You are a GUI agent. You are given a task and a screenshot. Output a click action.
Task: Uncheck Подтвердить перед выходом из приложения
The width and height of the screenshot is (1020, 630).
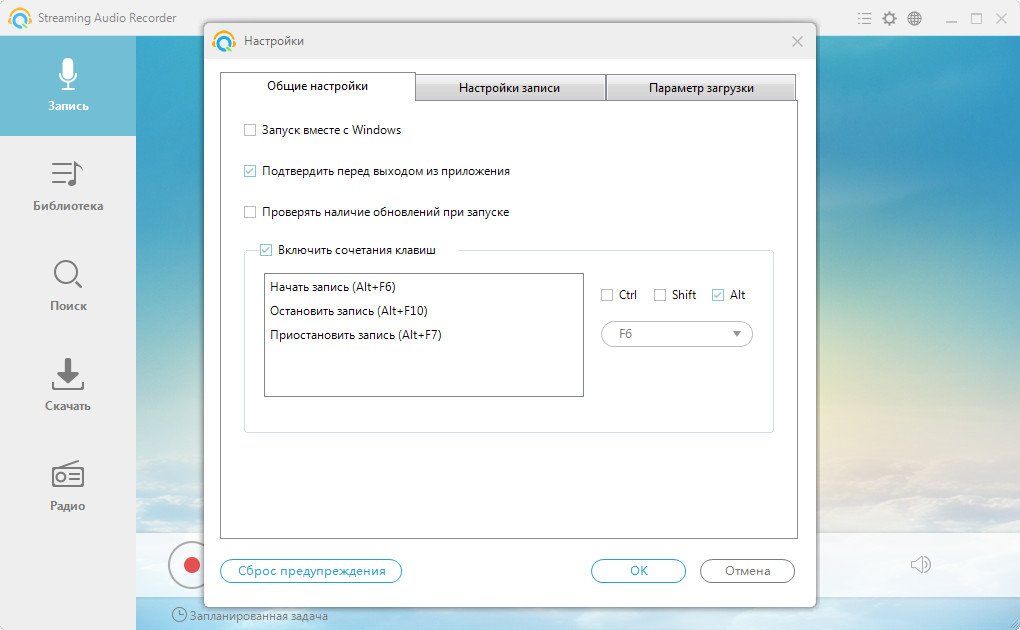(x=250, y=171)
